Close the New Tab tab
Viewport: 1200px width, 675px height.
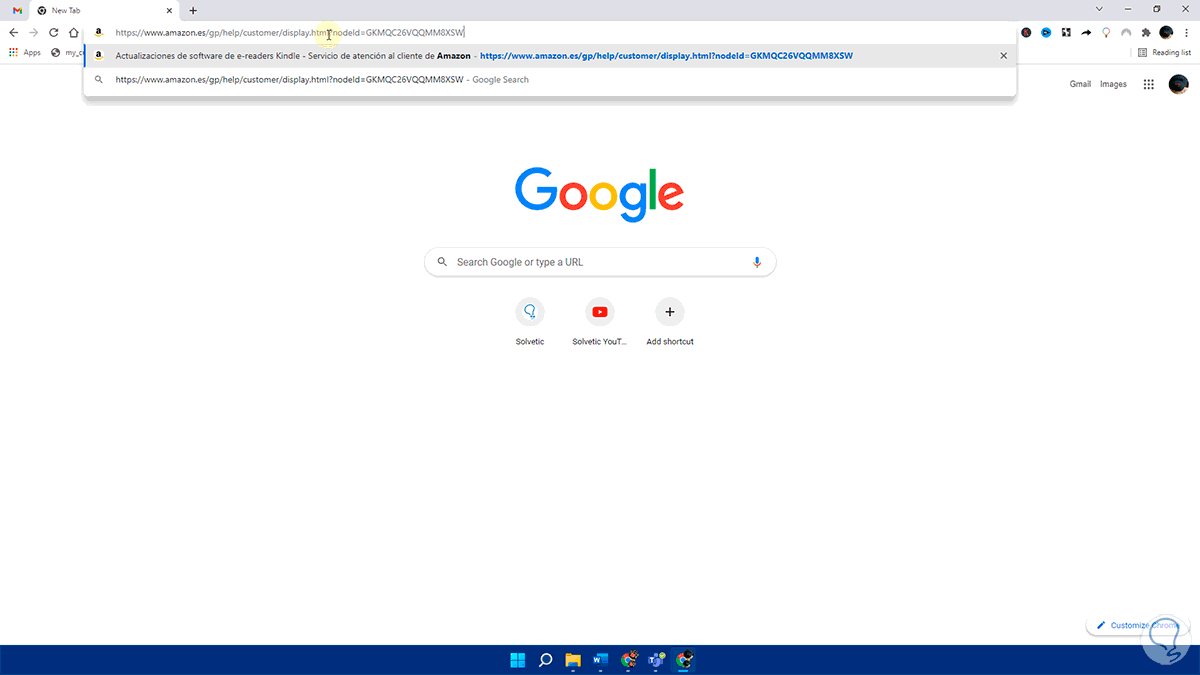click(x=169, y=10)
